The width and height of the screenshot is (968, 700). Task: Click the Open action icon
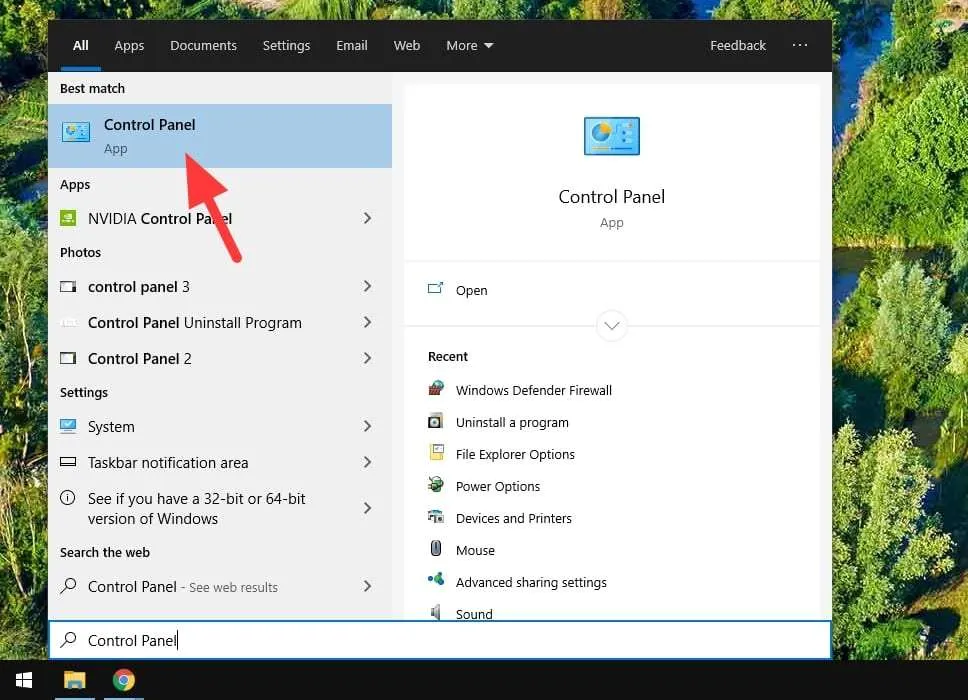pyautogui.click(x=435, y=289)
